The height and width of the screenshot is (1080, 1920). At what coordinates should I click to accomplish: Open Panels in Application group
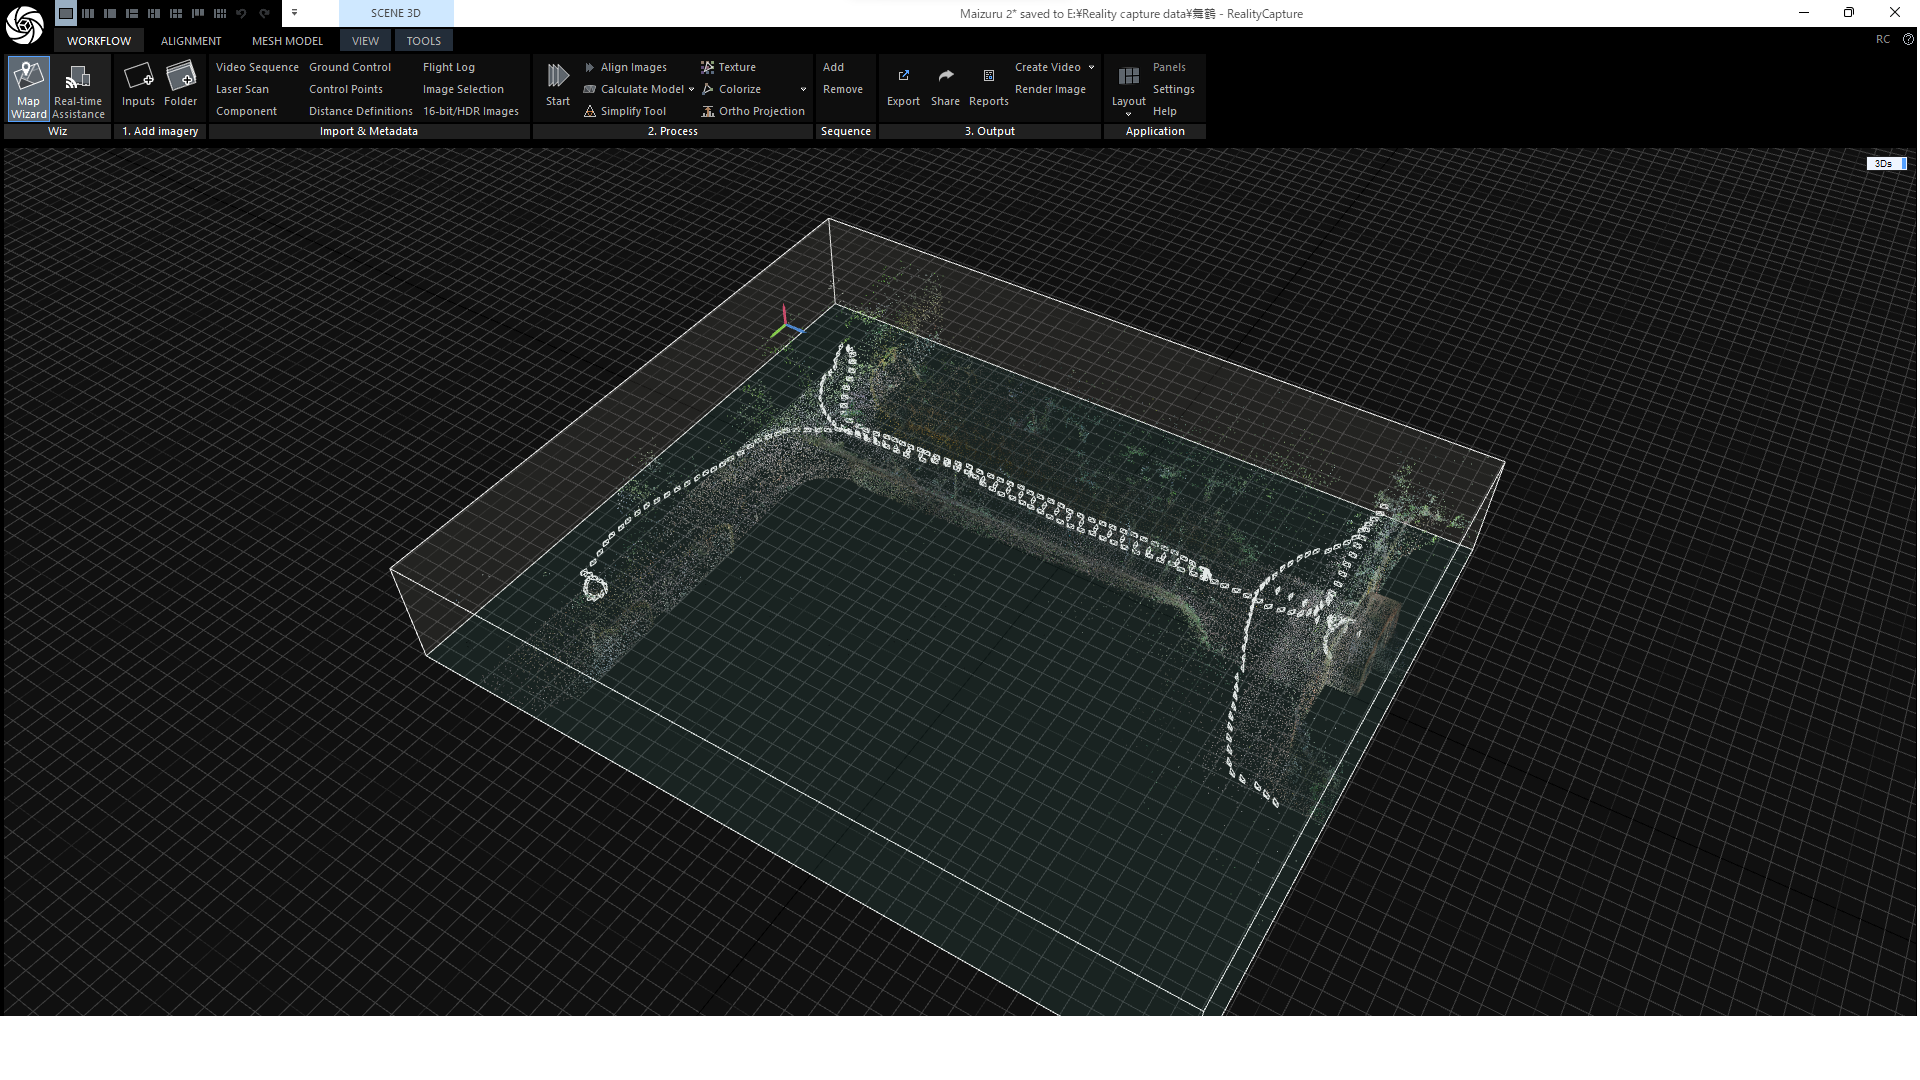pos(1169,67)
